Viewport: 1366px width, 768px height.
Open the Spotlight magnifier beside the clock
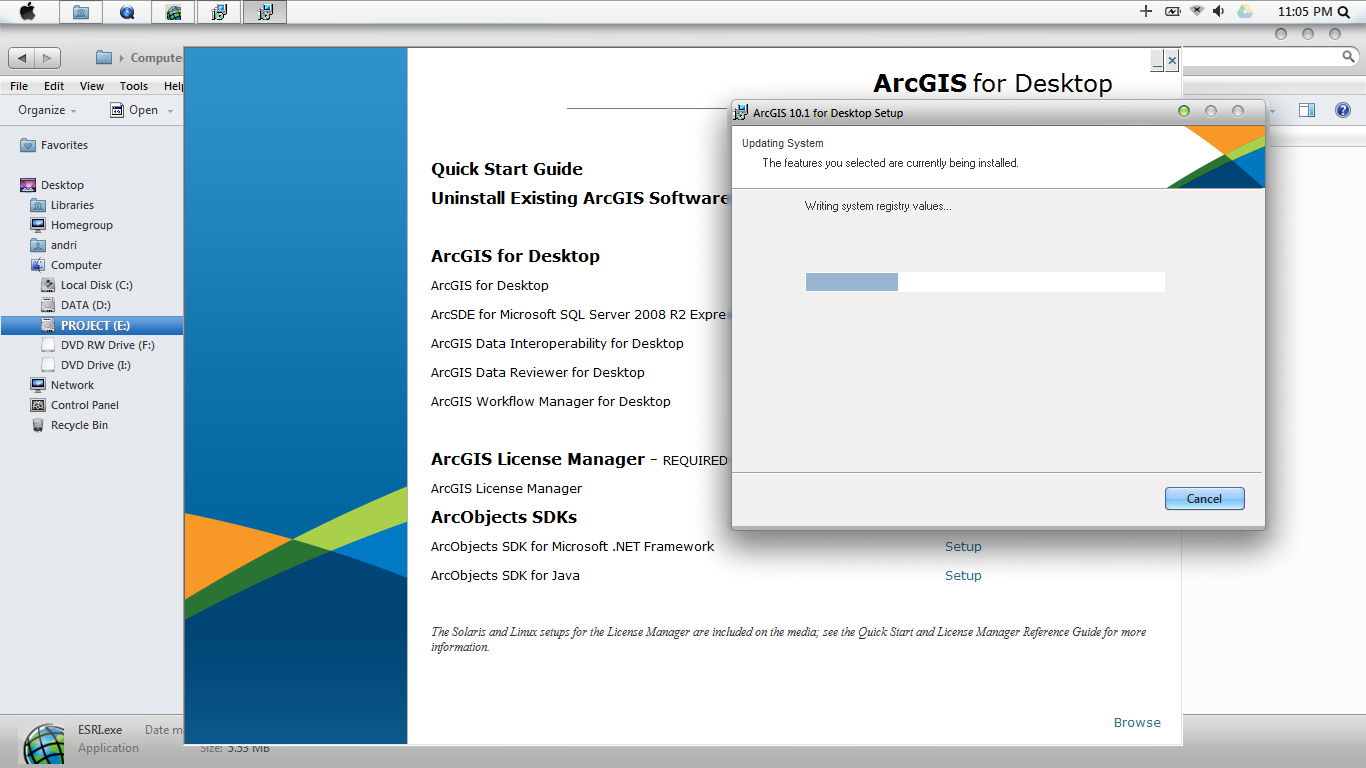coord(1342,11)
